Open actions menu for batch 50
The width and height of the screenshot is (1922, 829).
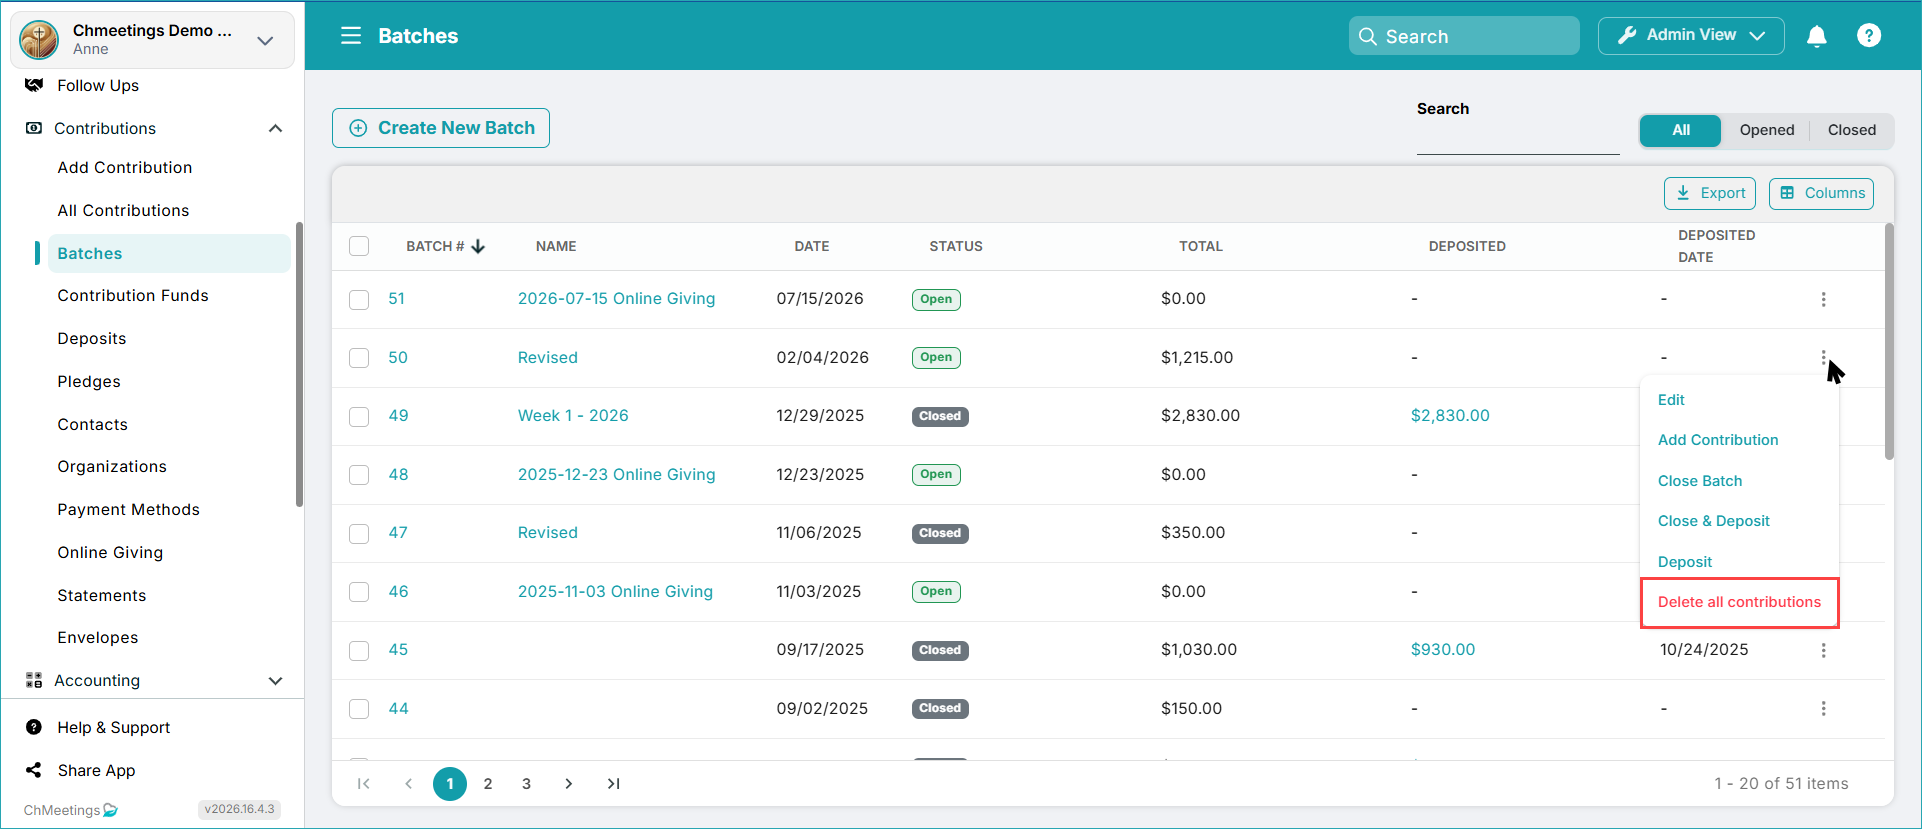click(x=1823, y=357)
